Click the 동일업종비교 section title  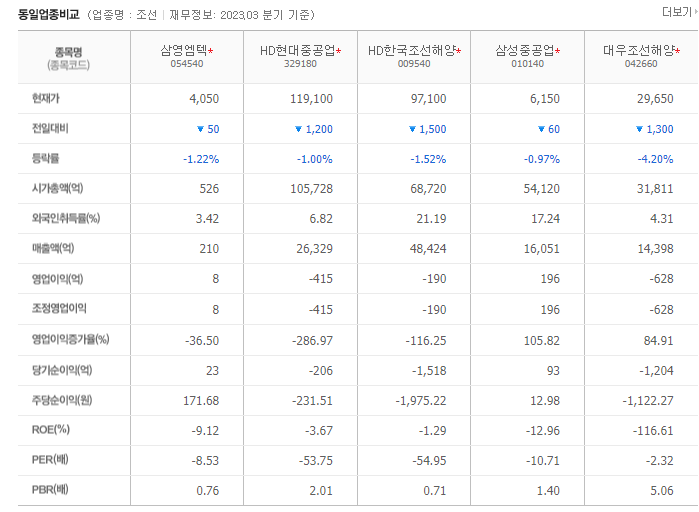pos(49,15)
